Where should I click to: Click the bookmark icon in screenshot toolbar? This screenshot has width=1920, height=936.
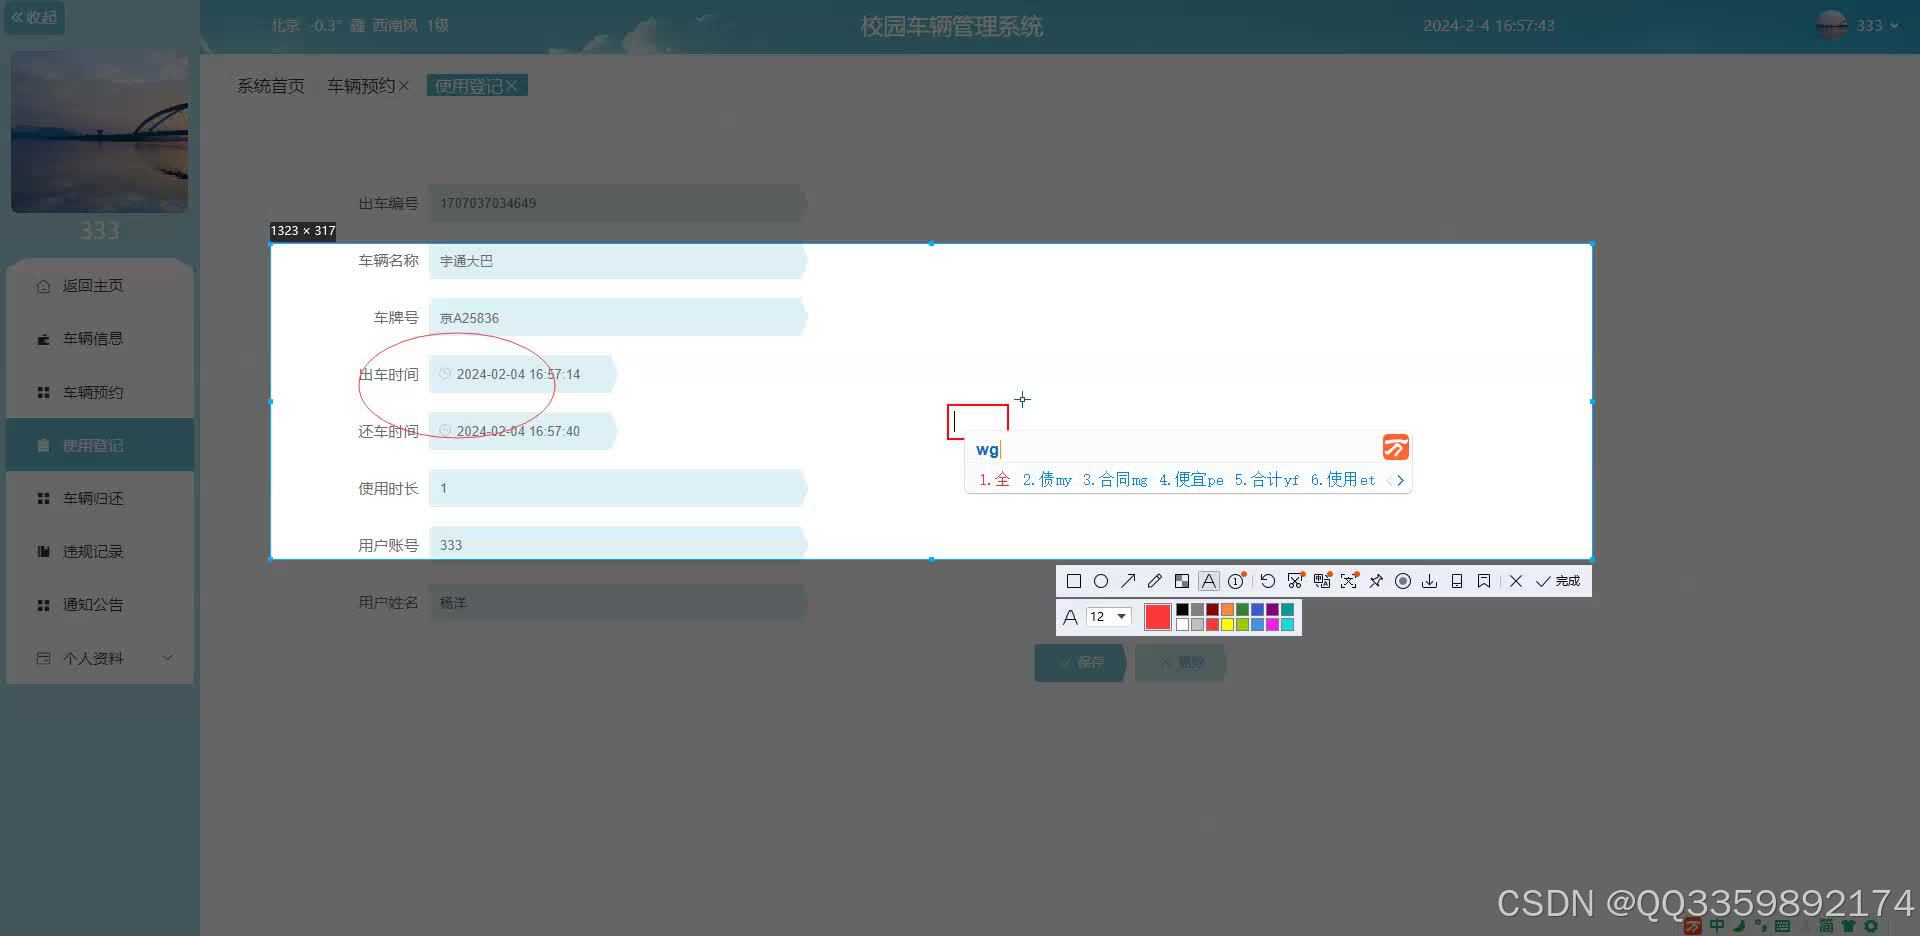point(1484,581)
